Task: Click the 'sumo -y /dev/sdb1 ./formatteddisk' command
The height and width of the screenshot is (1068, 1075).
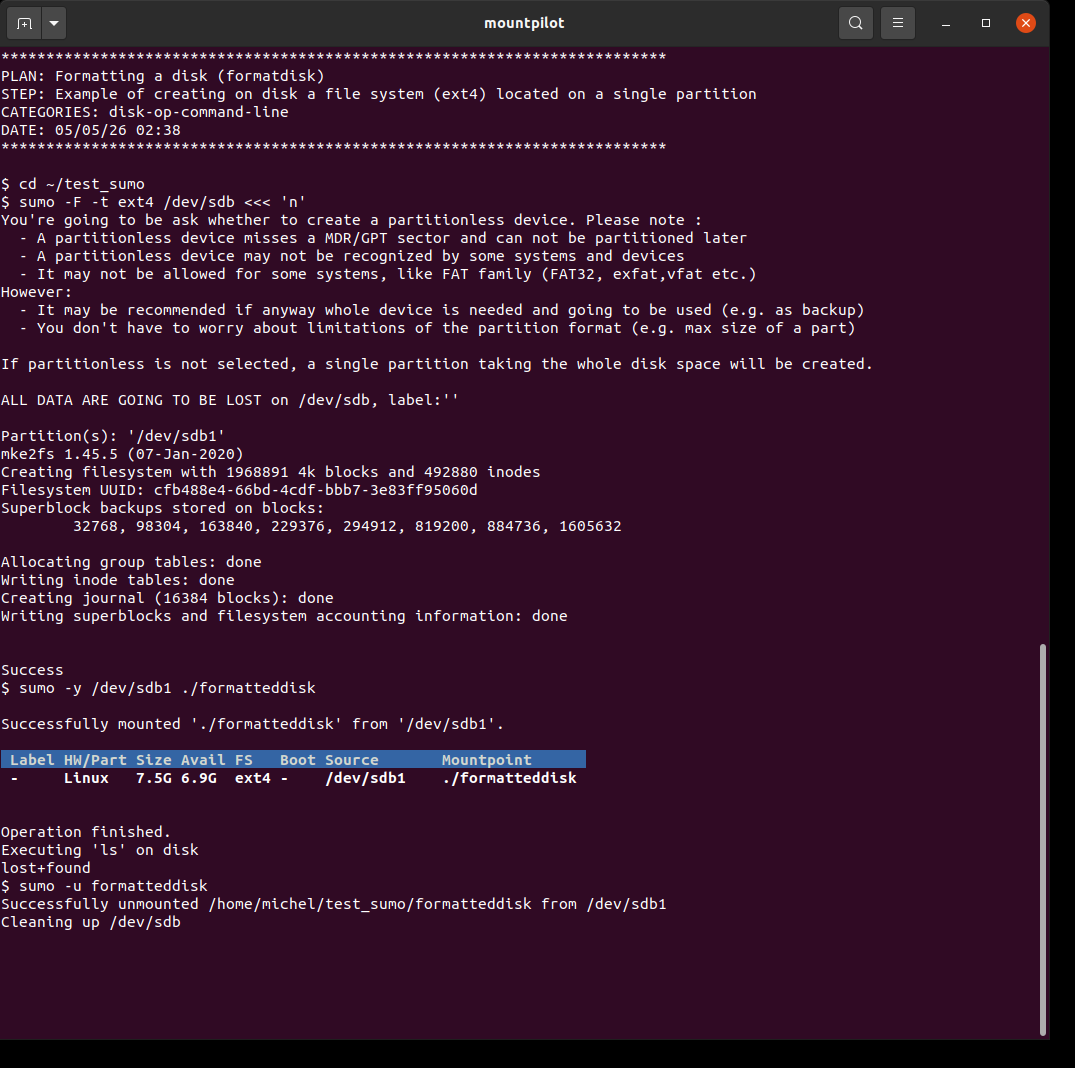Action: coord(167,688)
